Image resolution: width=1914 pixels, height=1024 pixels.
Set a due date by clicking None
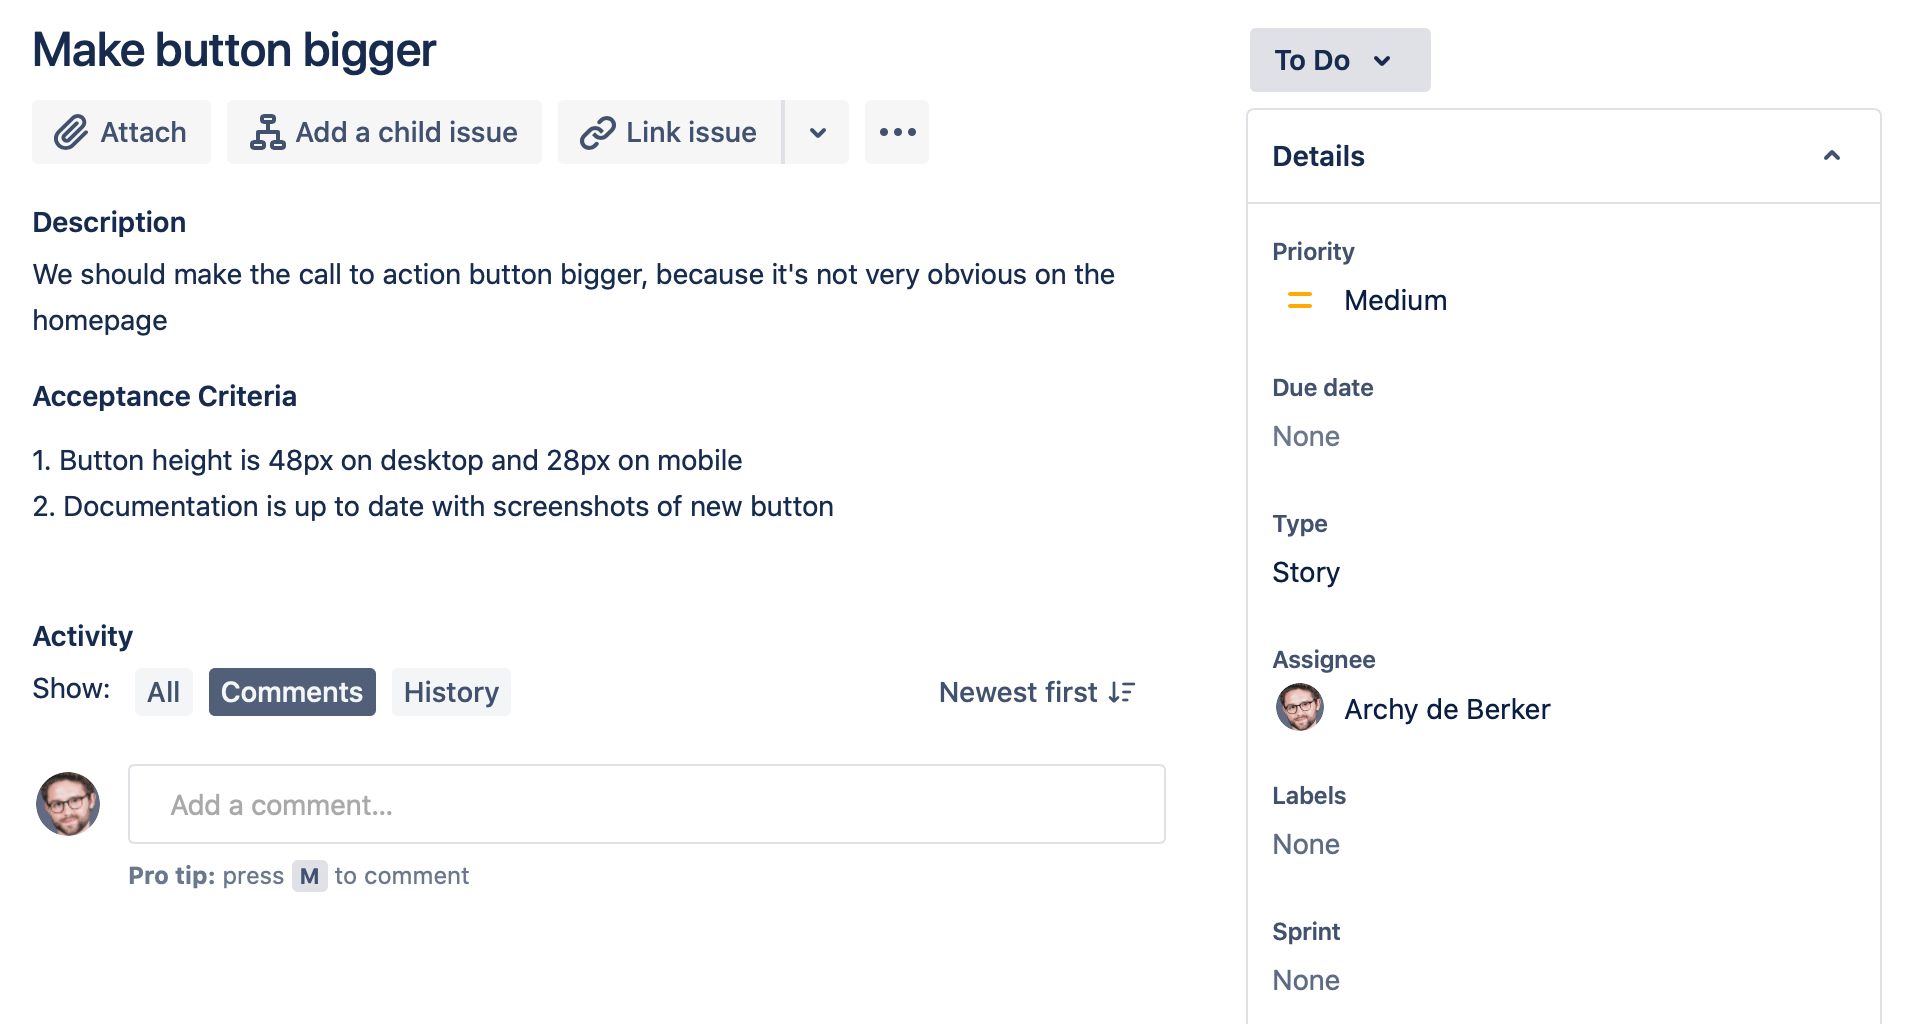(x=1305, y=436)
